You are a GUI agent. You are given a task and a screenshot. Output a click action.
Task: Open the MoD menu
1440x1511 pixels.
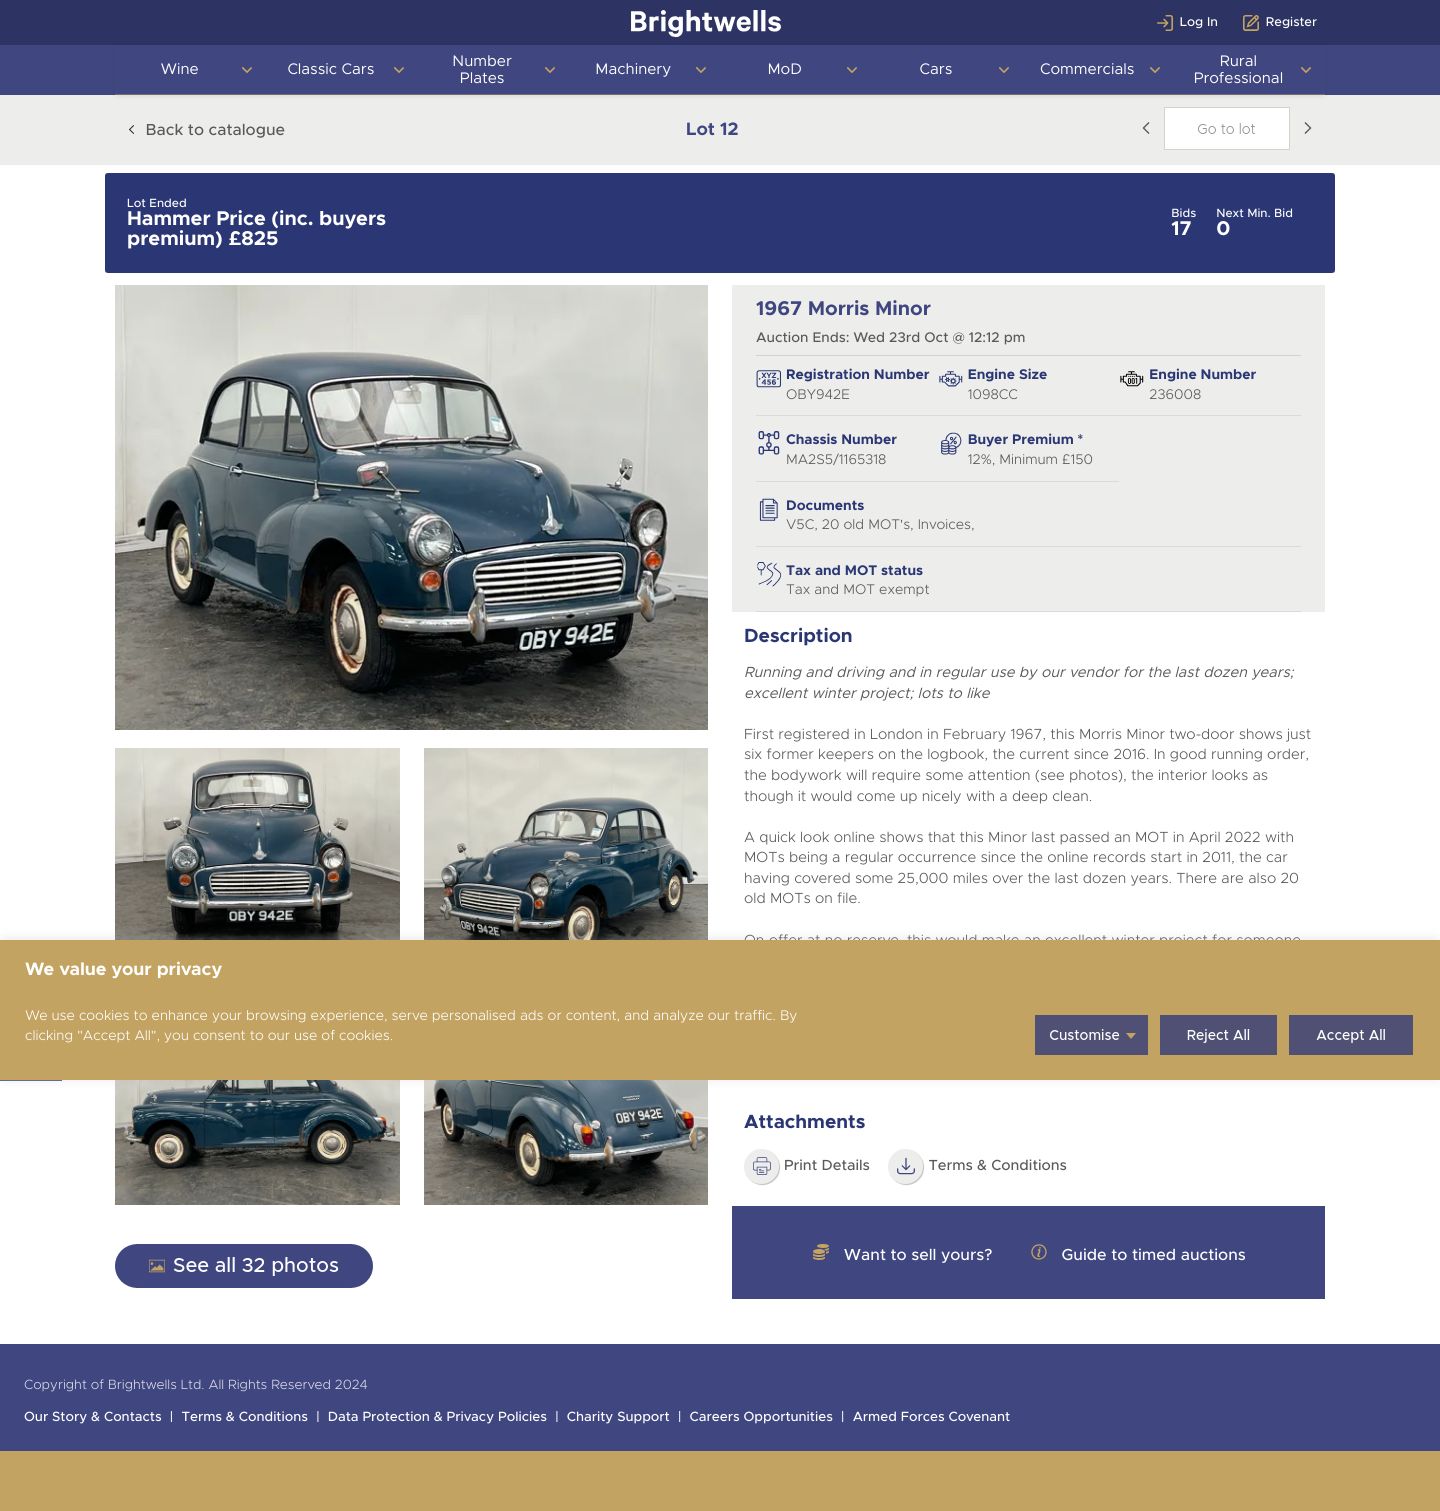tap(785, 69)
